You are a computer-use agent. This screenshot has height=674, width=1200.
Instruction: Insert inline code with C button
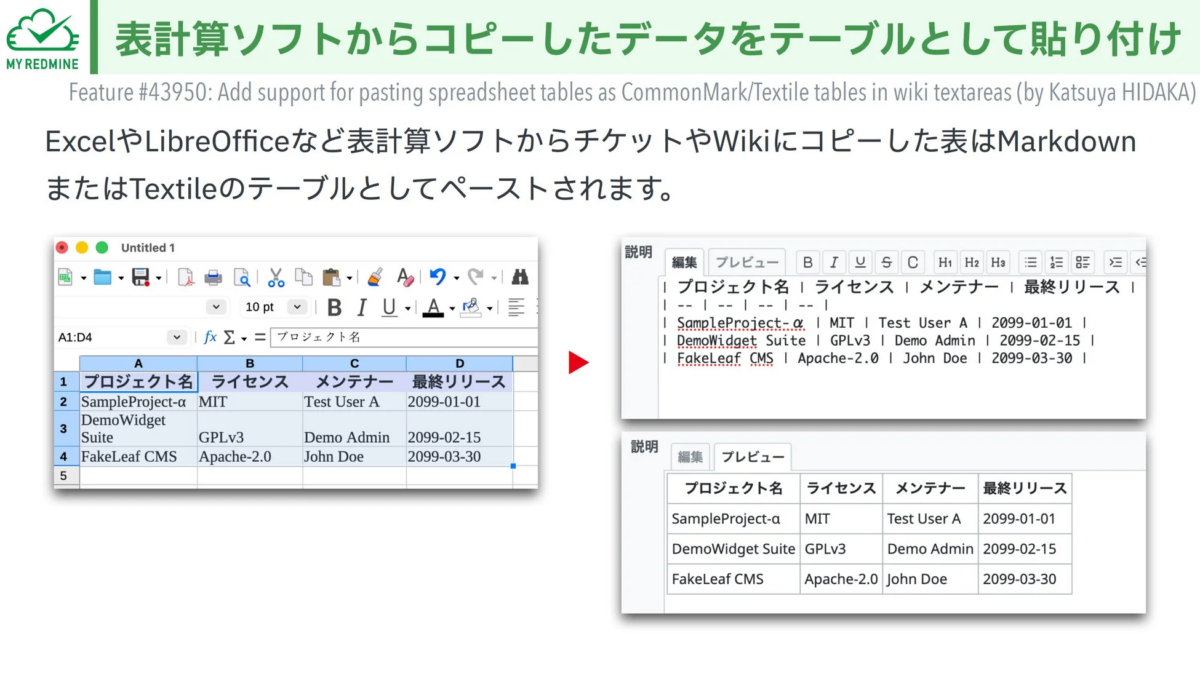point(912,262)
